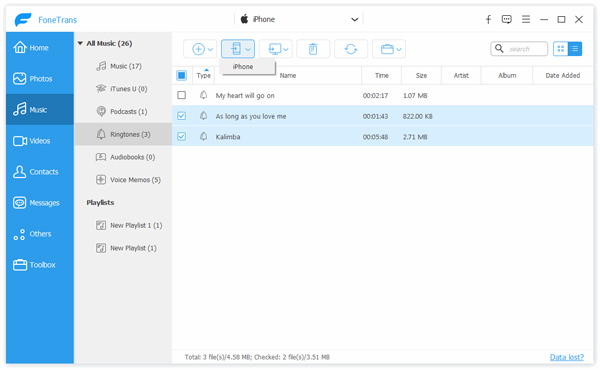Screen dimensions: 600x370
Task: Sort by the Date Added column header
Action: [x=563, y=75]
